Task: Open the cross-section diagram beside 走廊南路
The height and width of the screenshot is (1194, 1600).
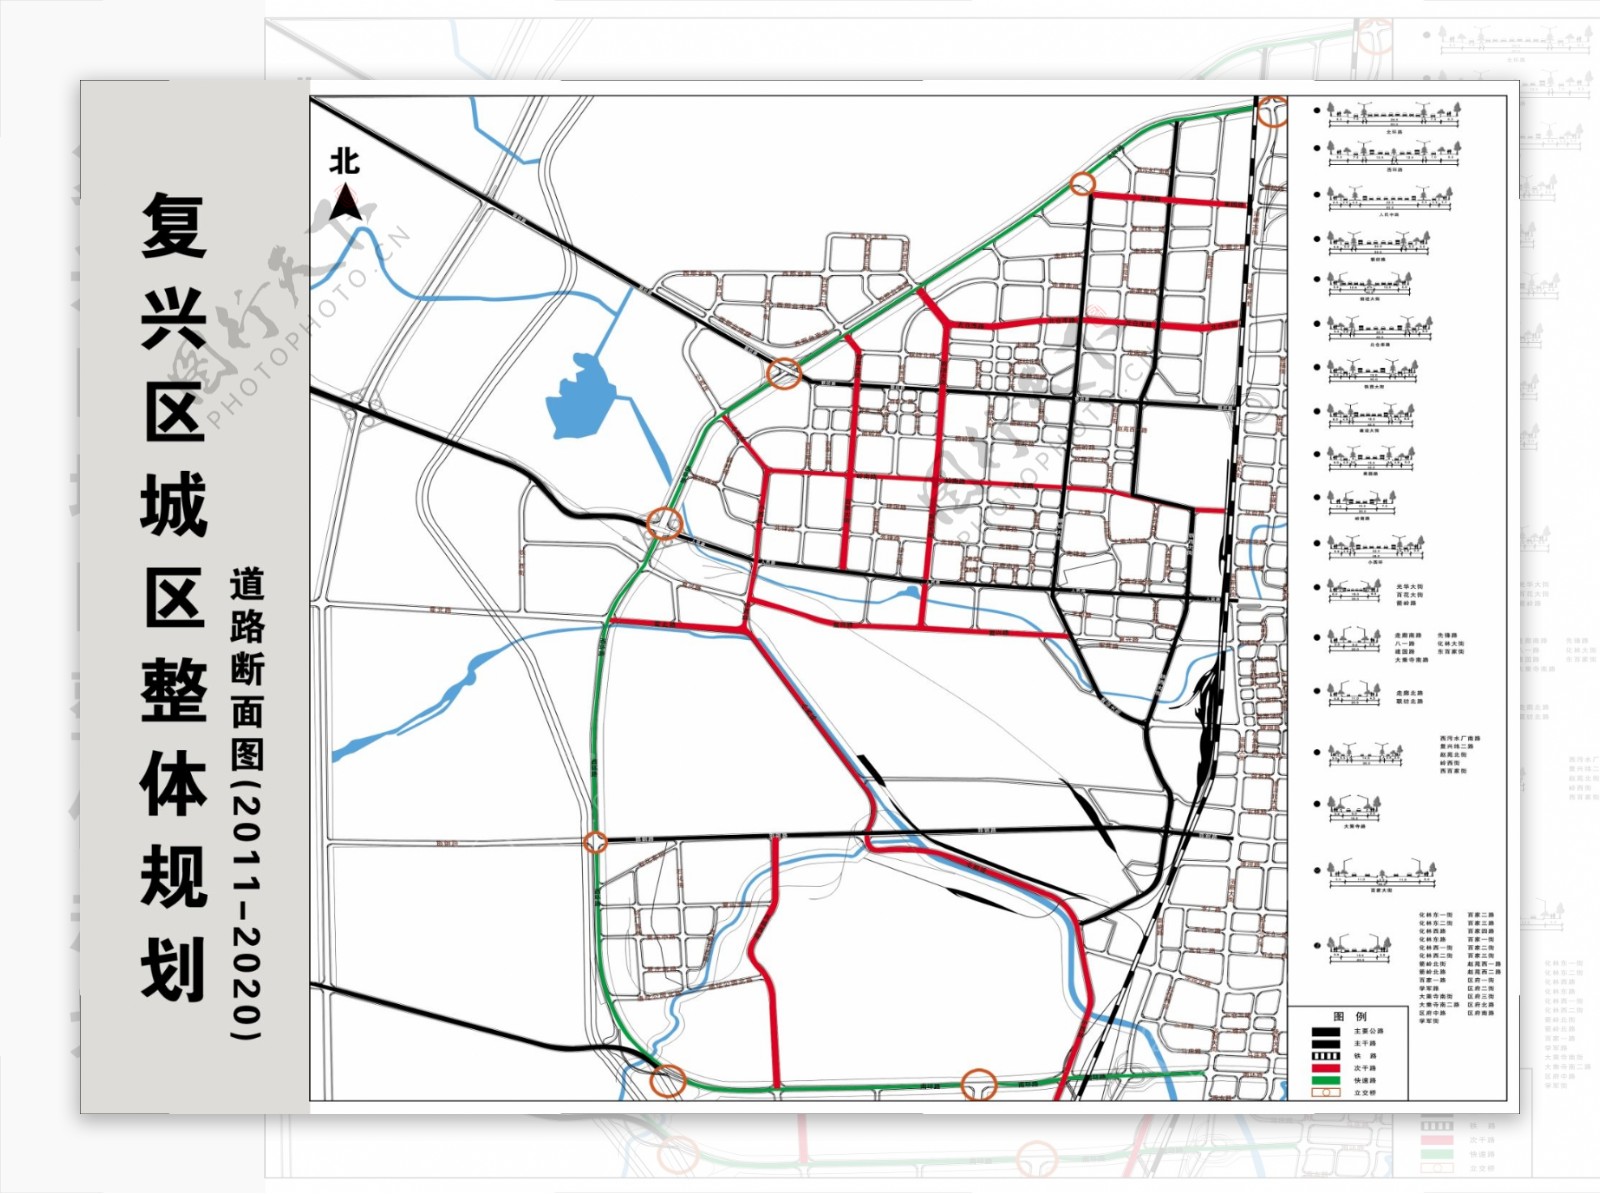Action: coord(1355,640)
